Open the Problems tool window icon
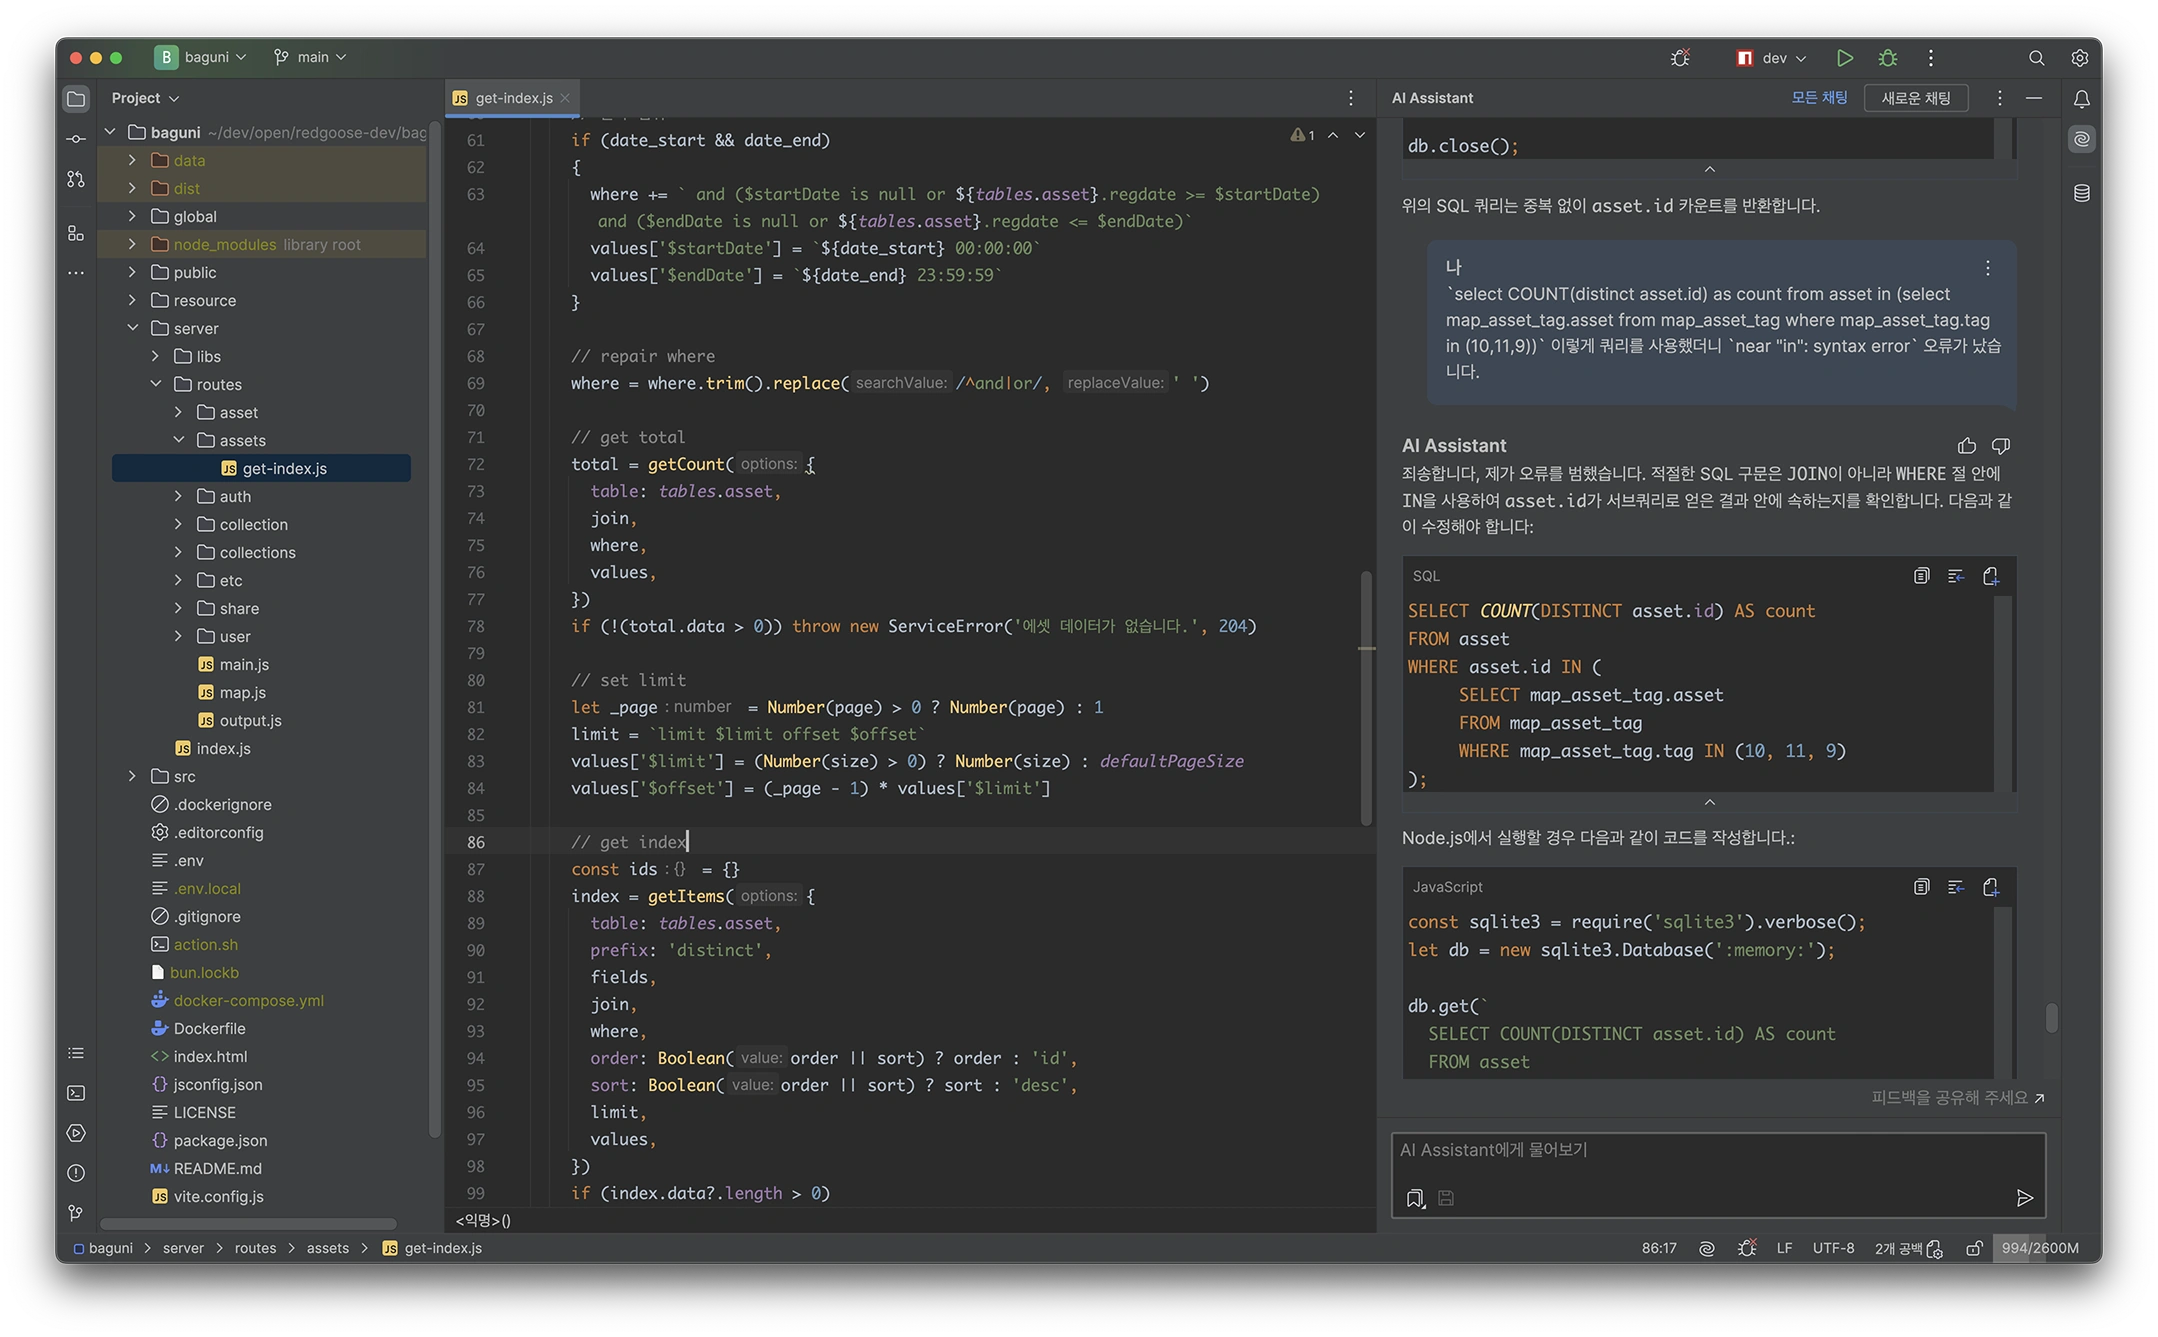 point(76,1173)
